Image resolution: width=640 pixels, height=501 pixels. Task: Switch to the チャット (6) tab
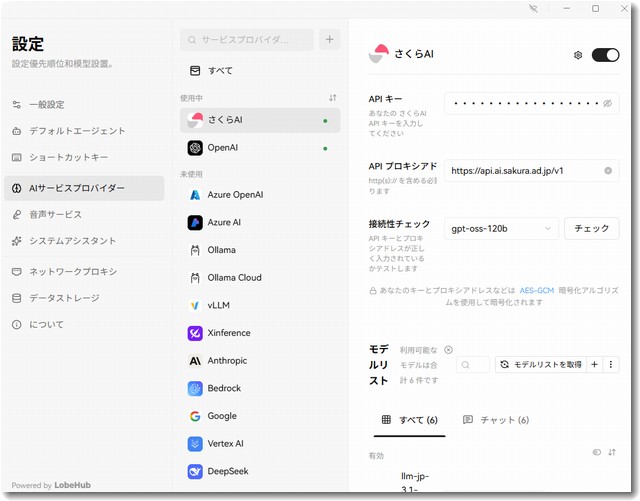pos(496,420)
